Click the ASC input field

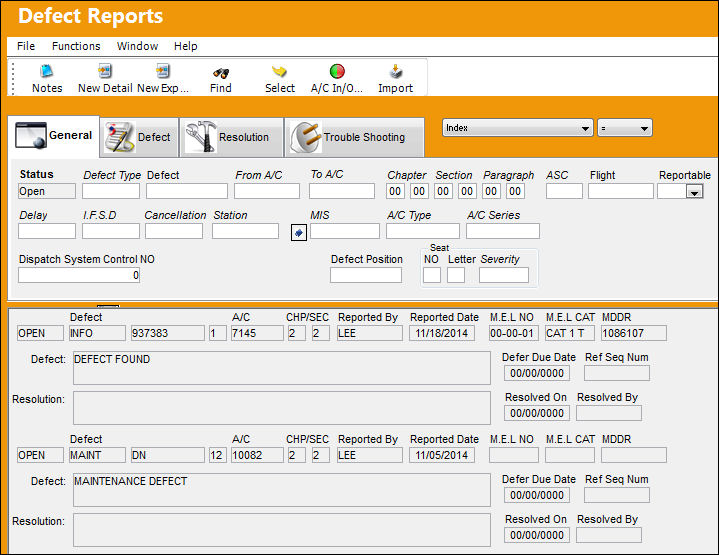tap(564, 191)
